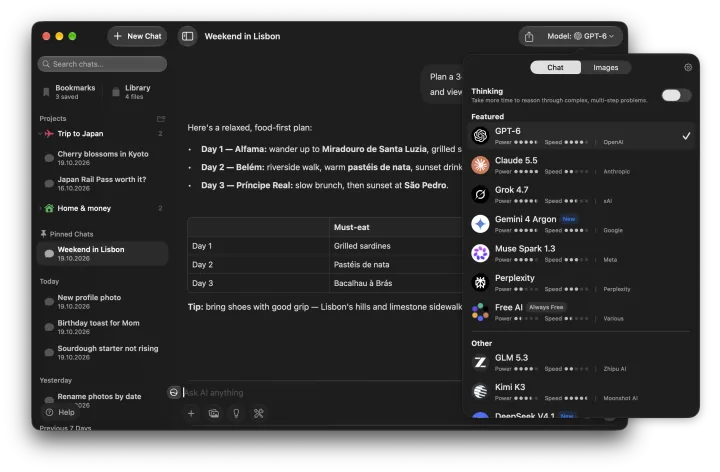Open Japan Rail Pass worth it? chat
720x472 pixels.
pos(102,184)
